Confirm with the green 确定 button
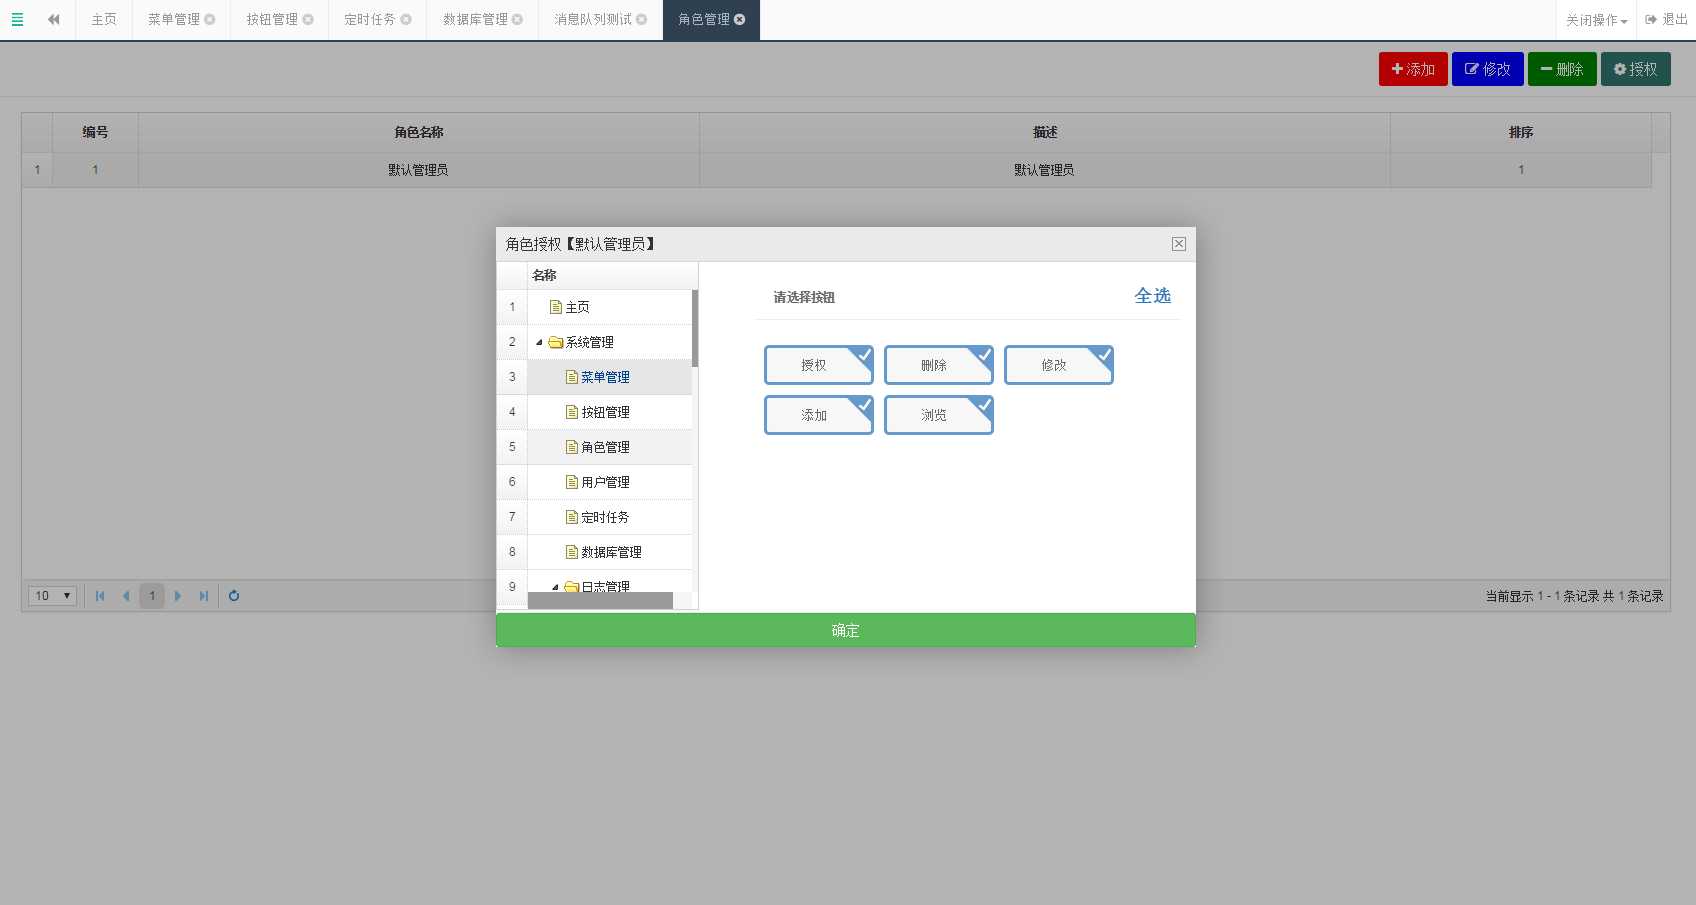This screenshot has height=905, width=1696. point(846,630)
